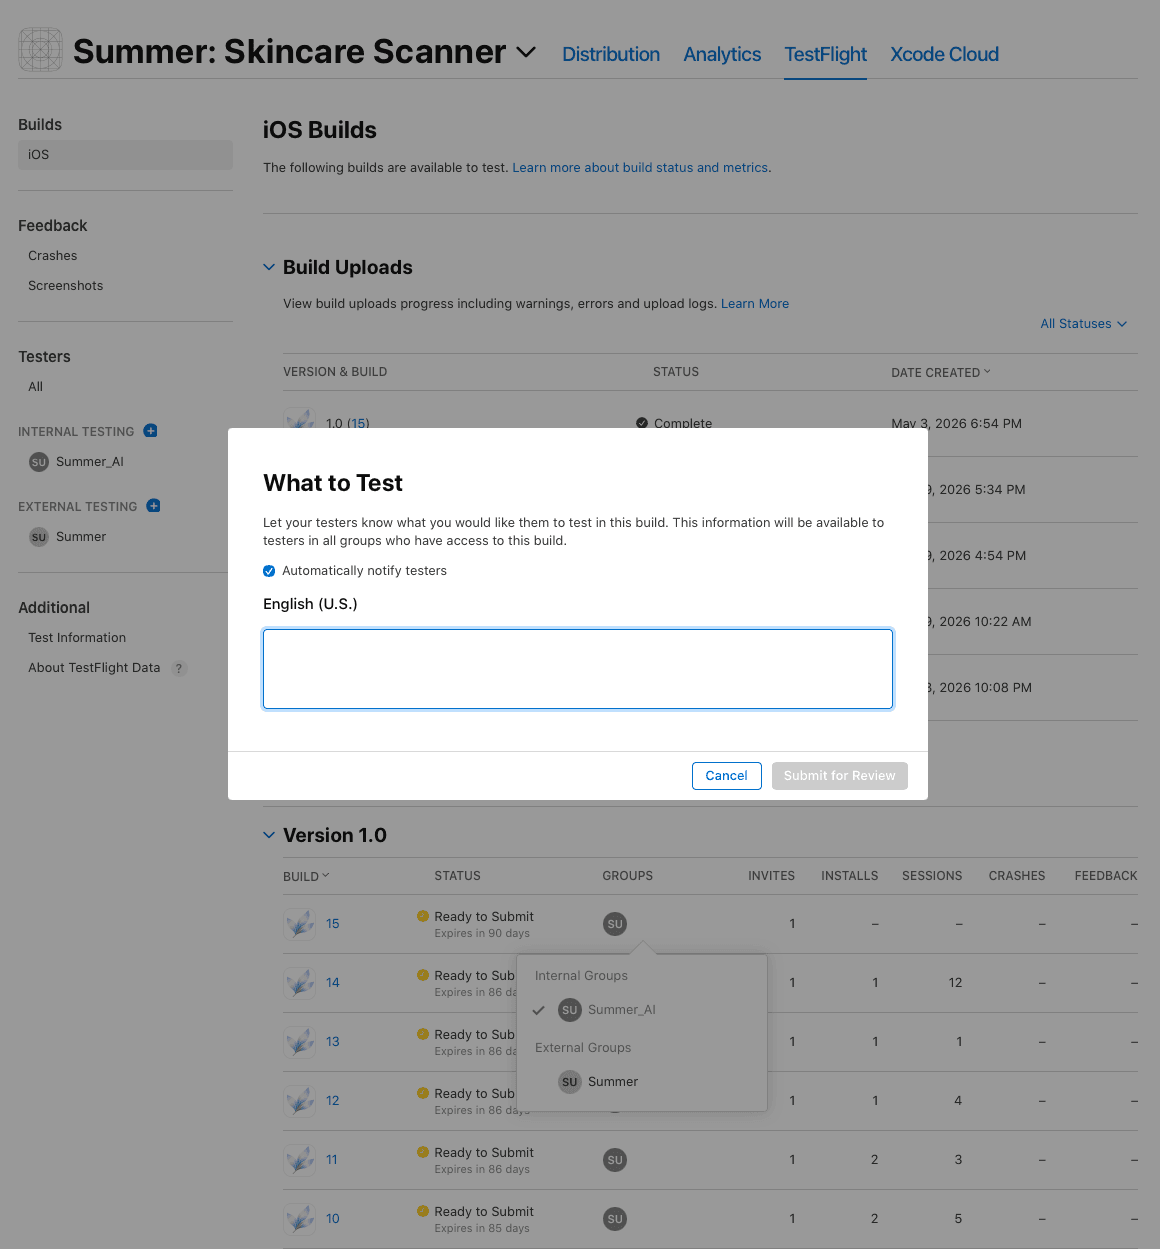Open build 12 link
Screen dimensions: 1160x1249
click(333, 1101)
